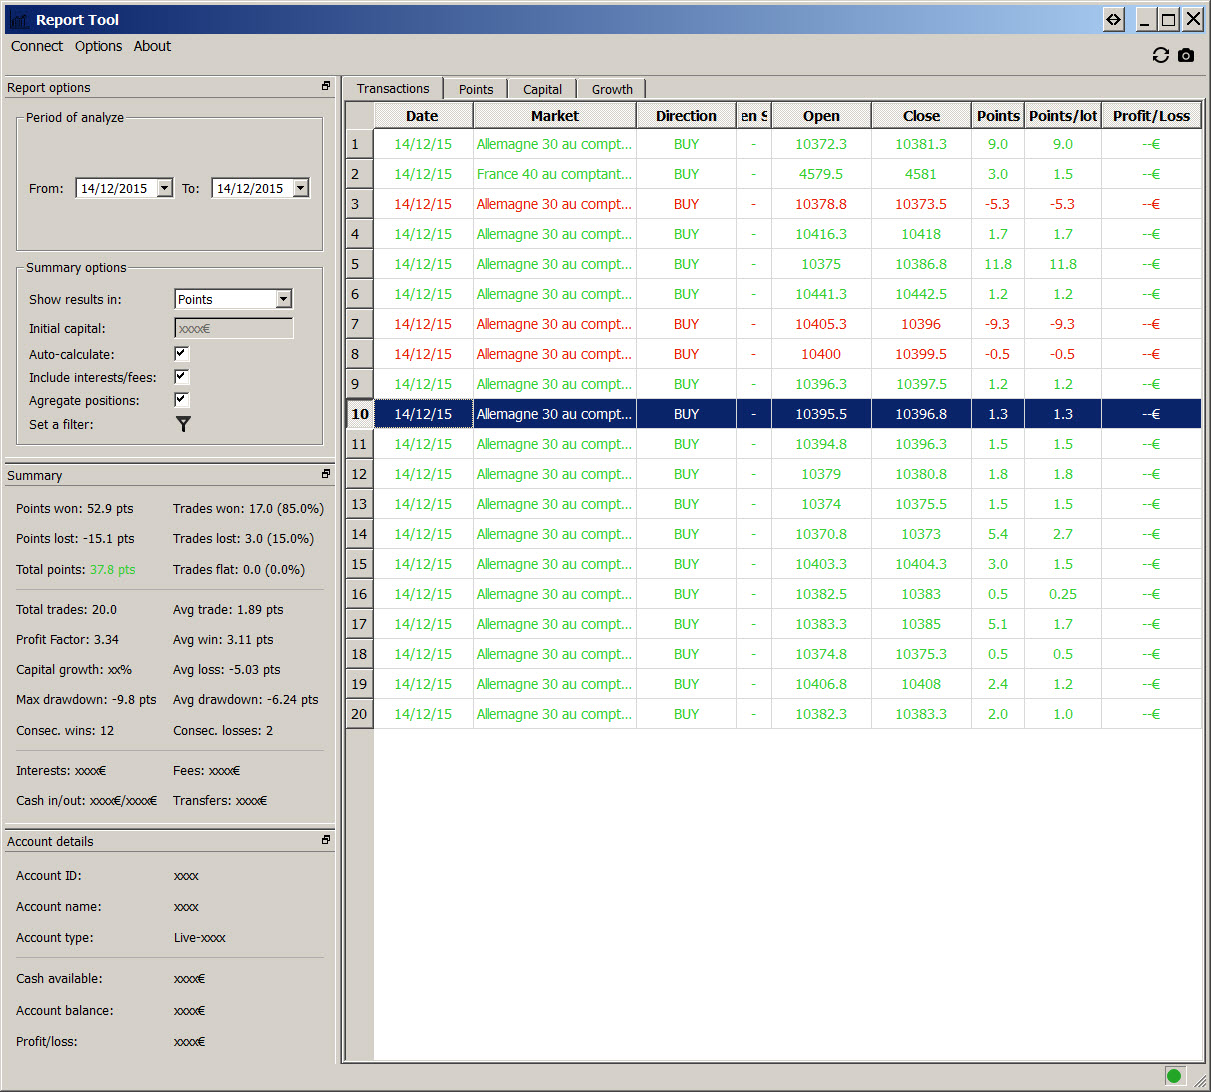Open the Connect menu
This screenshot has height=1092, width=1211.
point(37,46)
